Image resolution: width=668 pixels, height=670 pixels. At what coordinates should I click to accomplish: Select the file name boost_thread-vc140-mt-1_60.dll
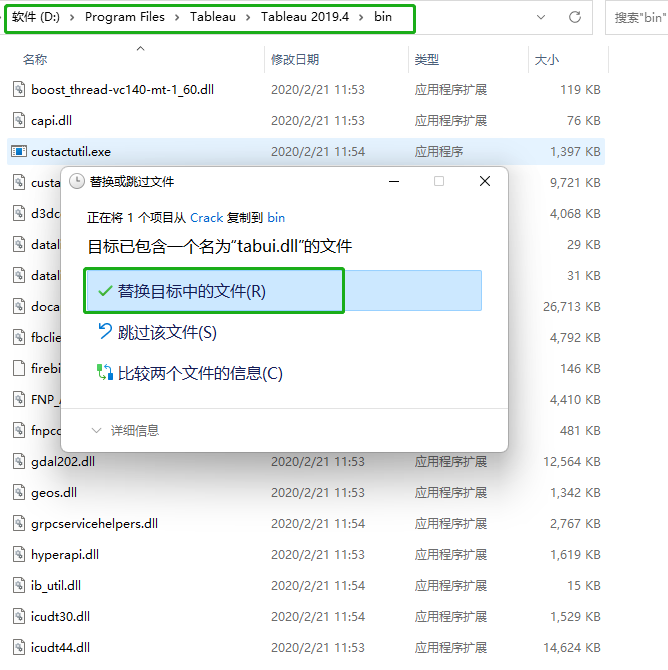[122, 90]
